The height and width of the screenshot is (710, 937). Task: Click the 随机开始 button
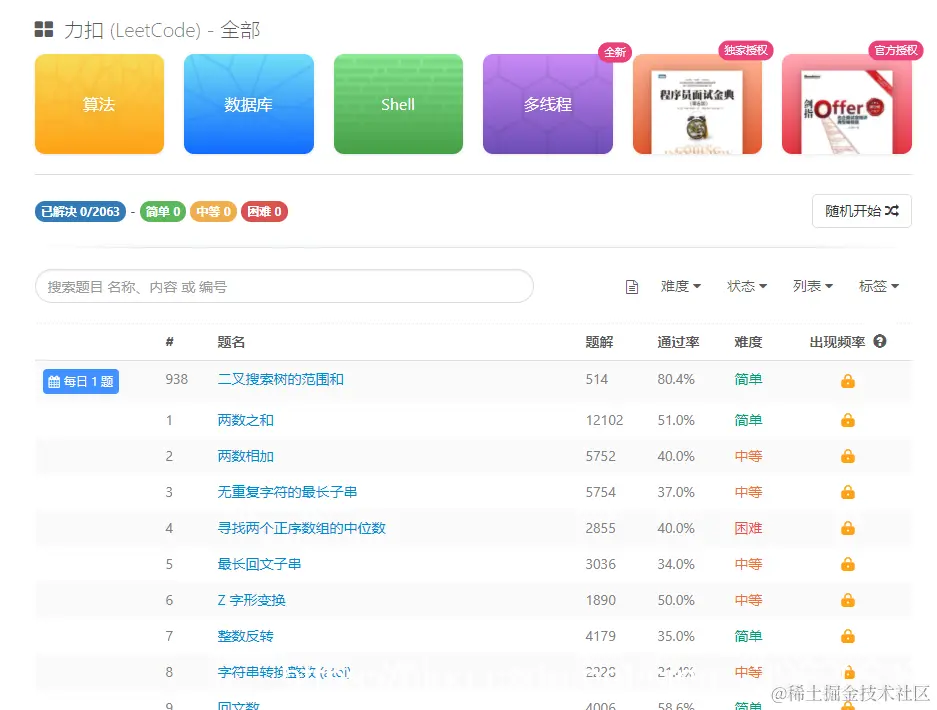point(862,211)
